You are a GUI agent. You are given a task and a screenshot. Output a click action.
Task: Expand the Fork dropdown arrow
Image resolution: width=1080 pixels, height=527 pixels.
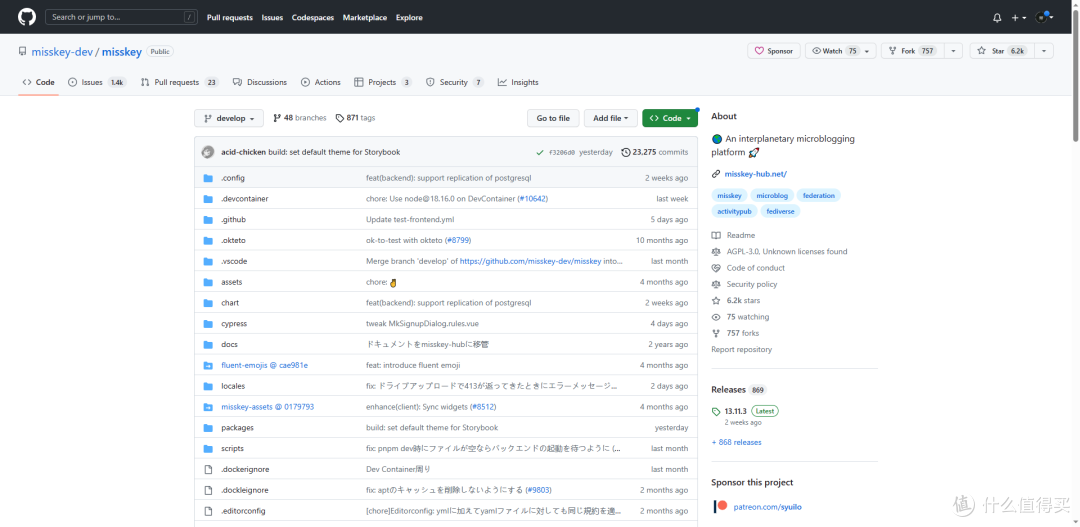[953, 51]
